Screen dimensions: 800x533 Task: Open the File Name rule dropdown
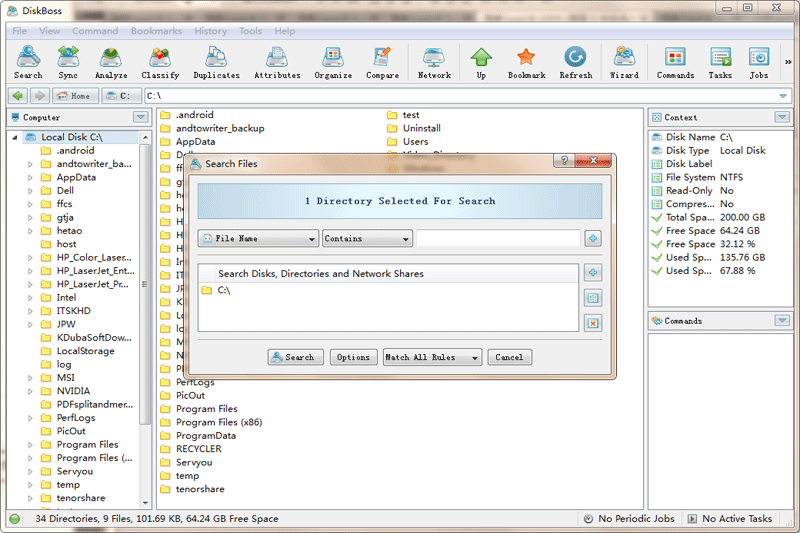pyautogui.click(x=258, y=239)
